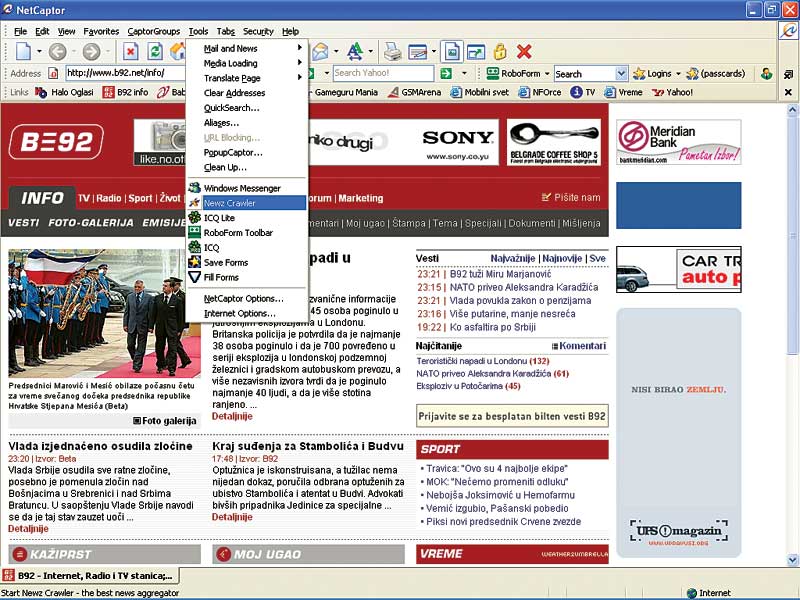Select the highlighted Newz Crawler item
Image resolution: width=800 pixels, height=600 pixels.
[247, 203]
